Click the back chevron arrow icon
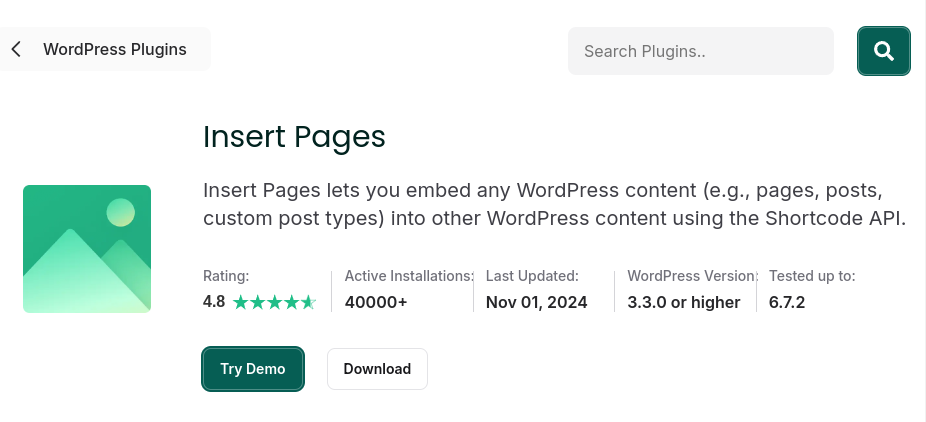The height and width of the screenshot is (422, 926). pos(16,49)
